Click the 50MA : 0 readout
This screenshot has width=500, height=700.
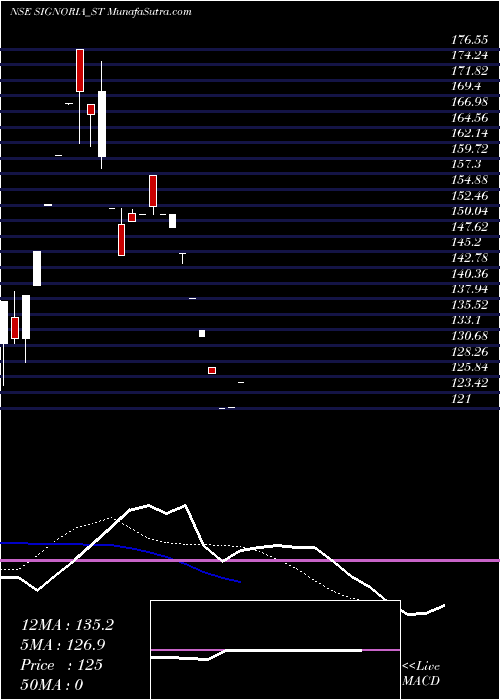[x=52, y=685]
